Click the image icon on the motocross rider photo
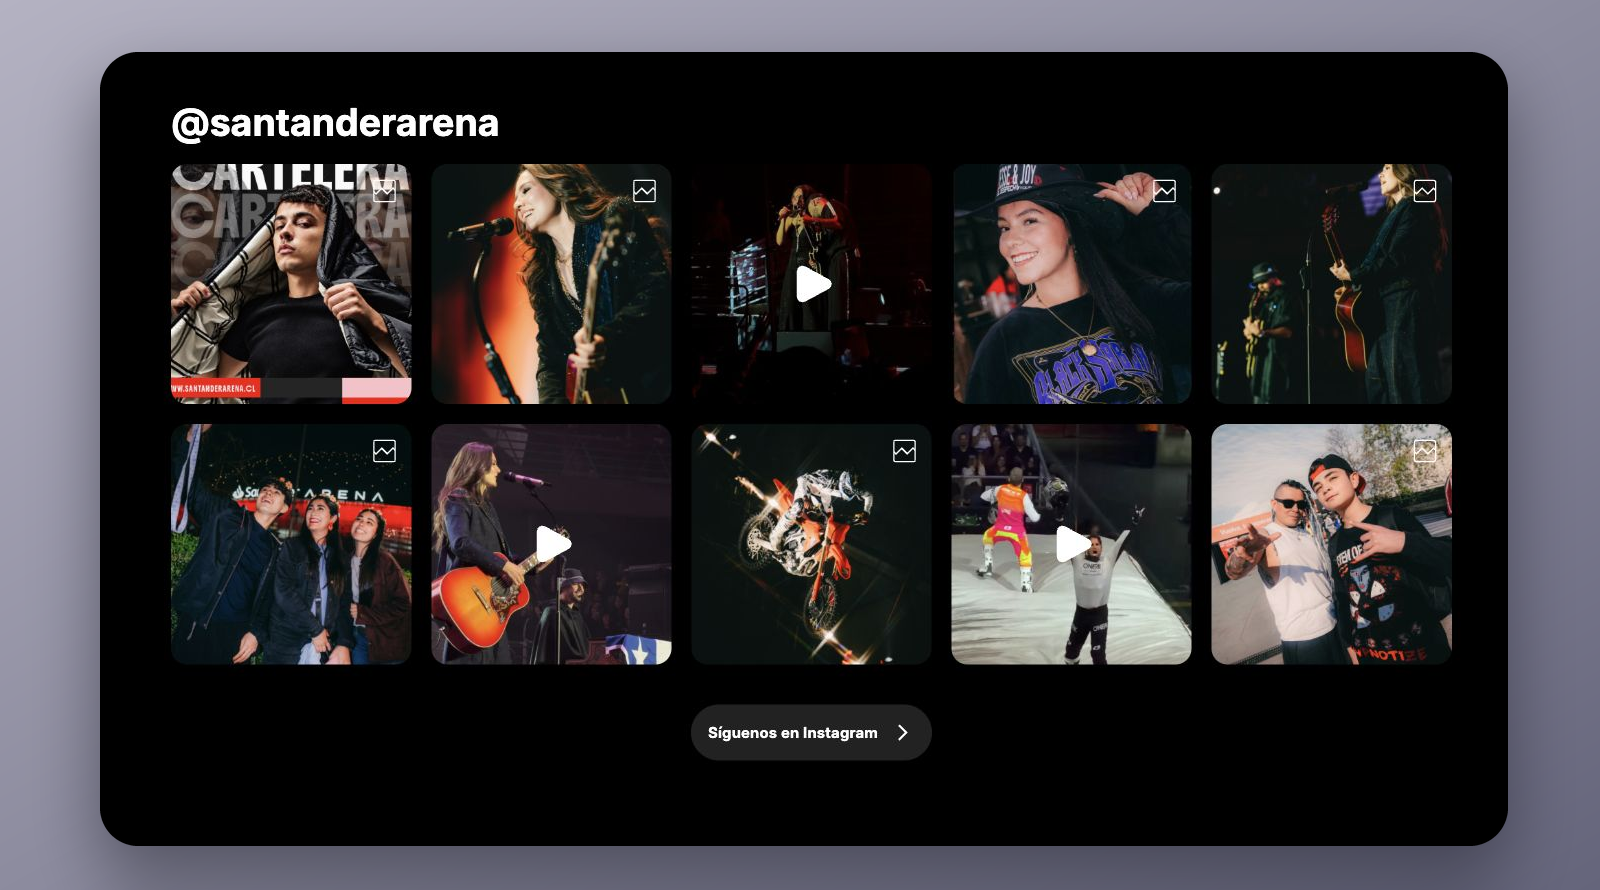The height and width of the screenshot is (890, 1600). pos(905,451)
